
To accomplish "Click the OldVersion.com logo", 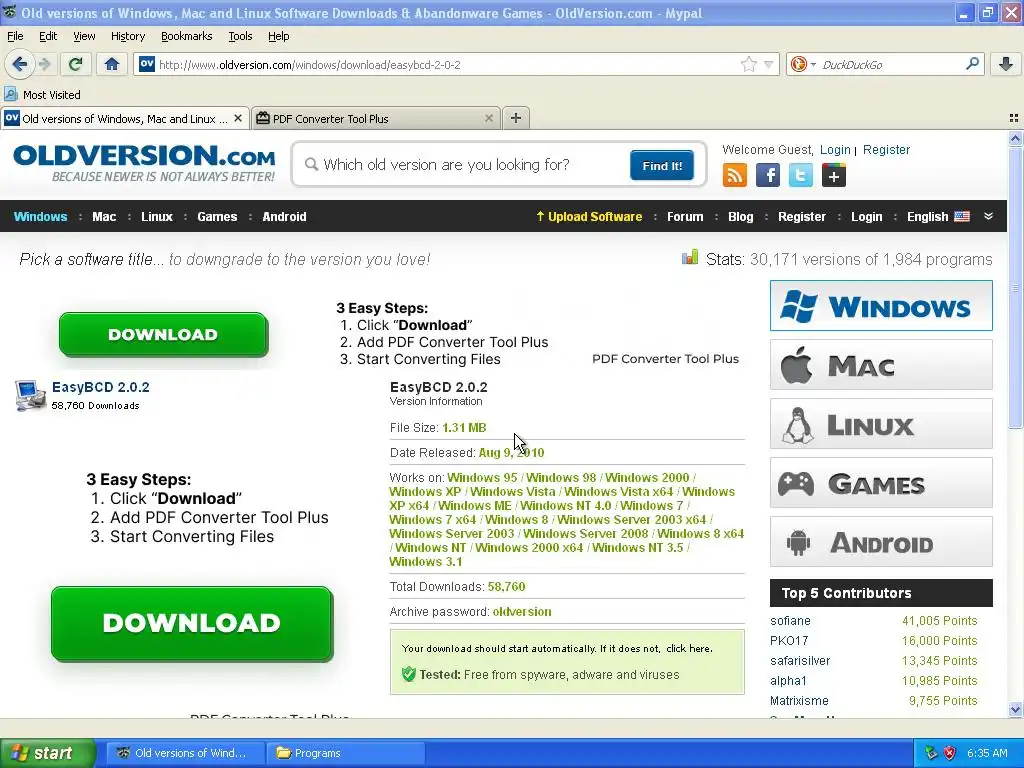I will [x=144, y=163].
